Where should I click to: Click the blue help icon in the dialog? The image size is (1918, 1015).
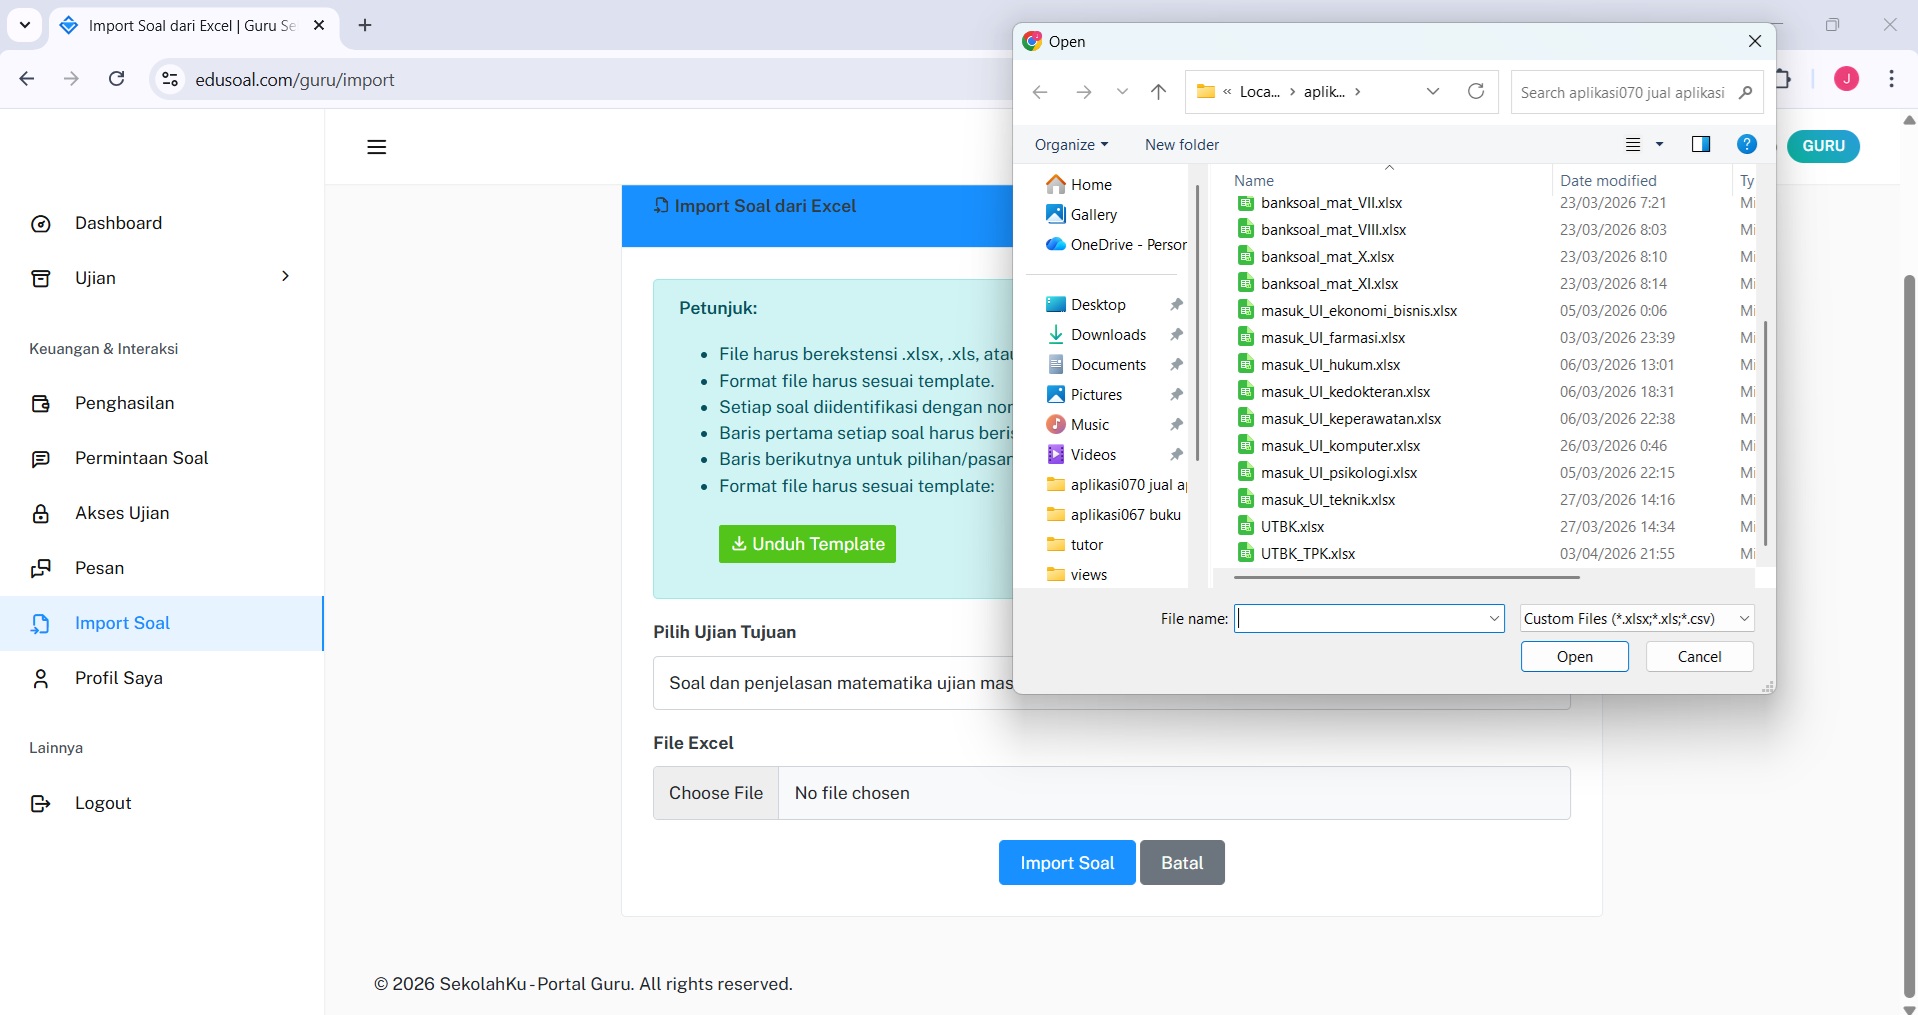[1746, 145]
